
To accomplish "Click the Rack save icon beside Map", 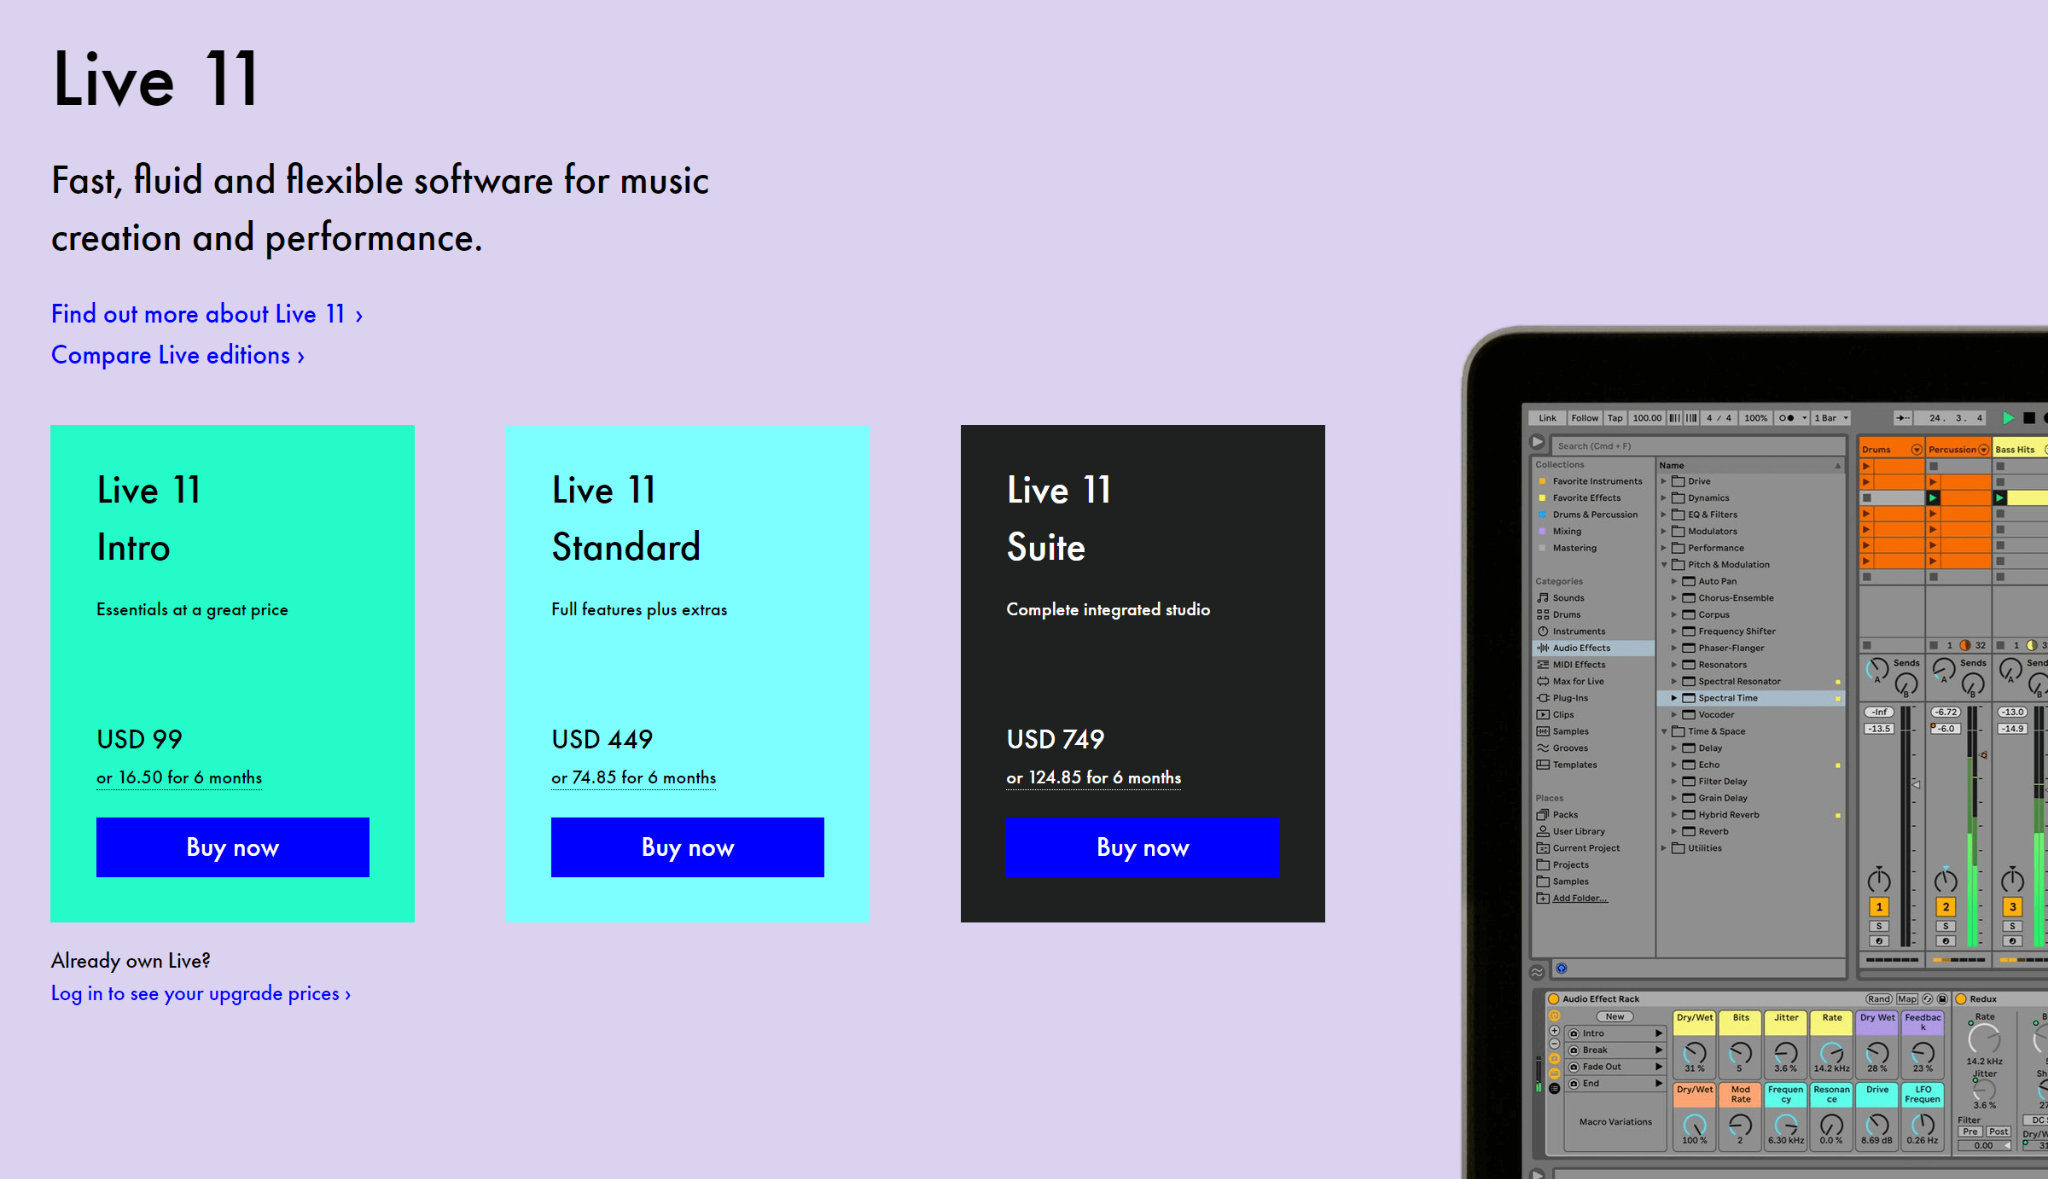I will tap(1942, 999).
